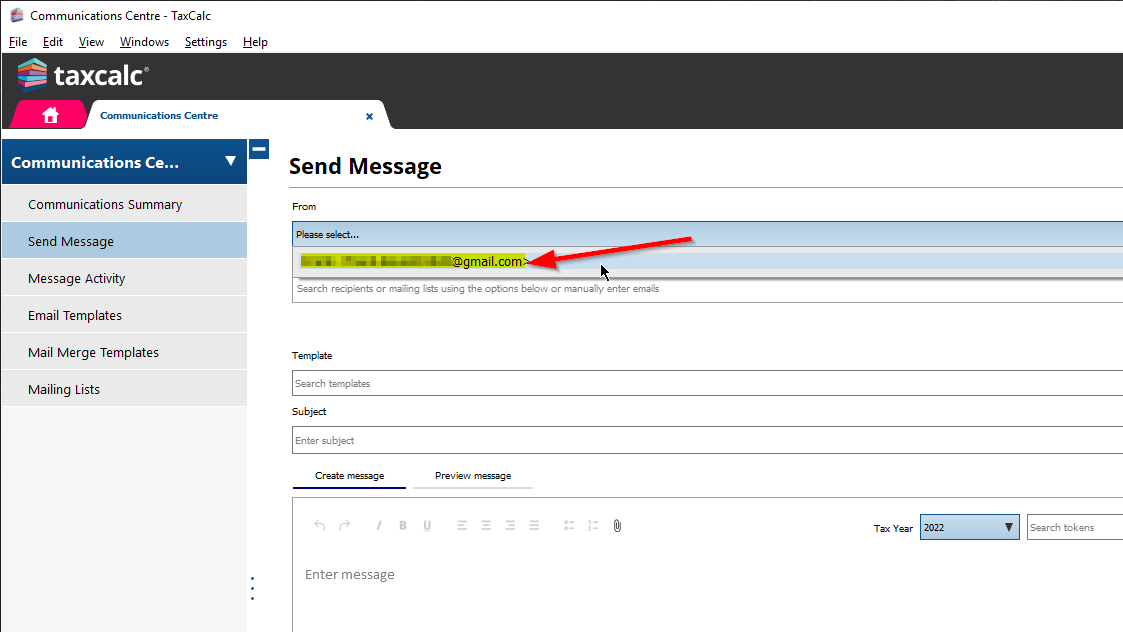Viewport: 1123px width, 632px height.
Task: Switch to the Preview message tab
Action: tap(473, 476)
